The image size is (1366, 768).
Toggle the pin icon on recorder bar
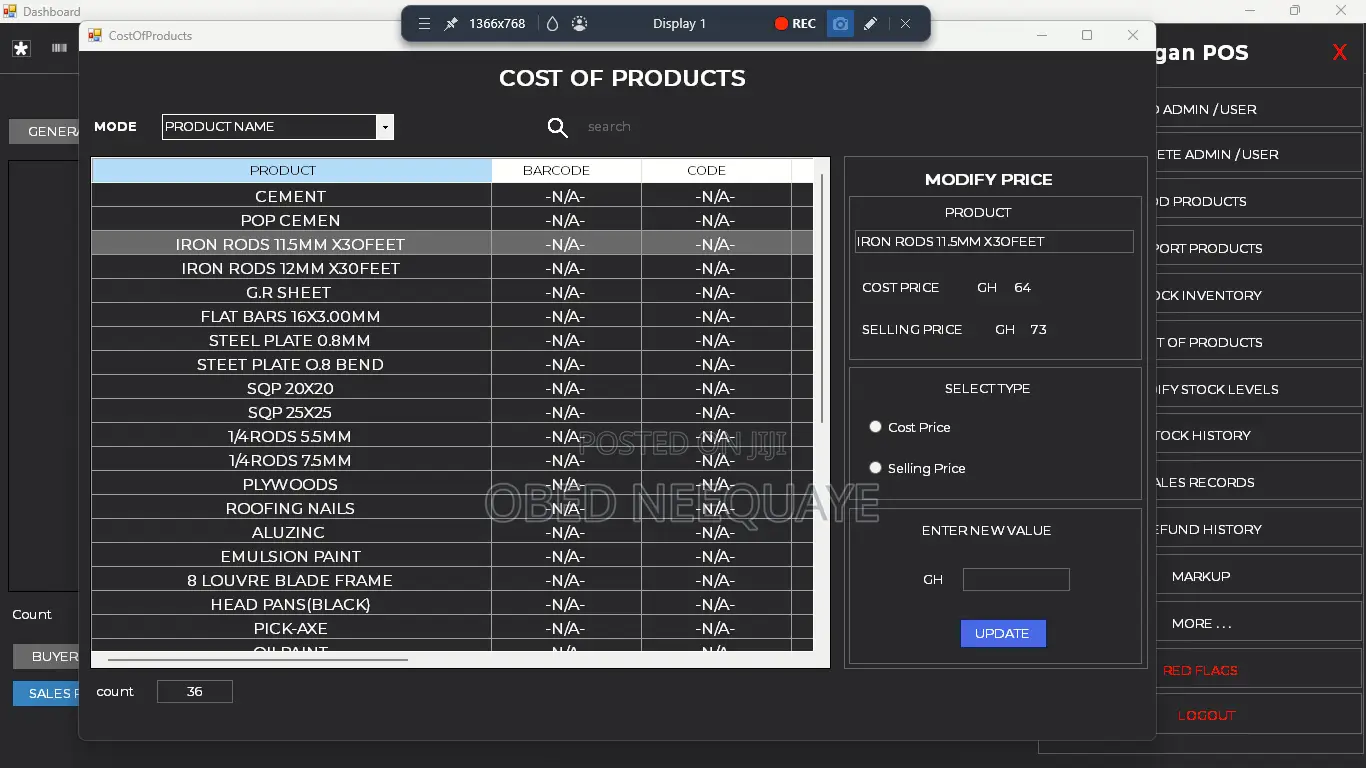point(451,24)
